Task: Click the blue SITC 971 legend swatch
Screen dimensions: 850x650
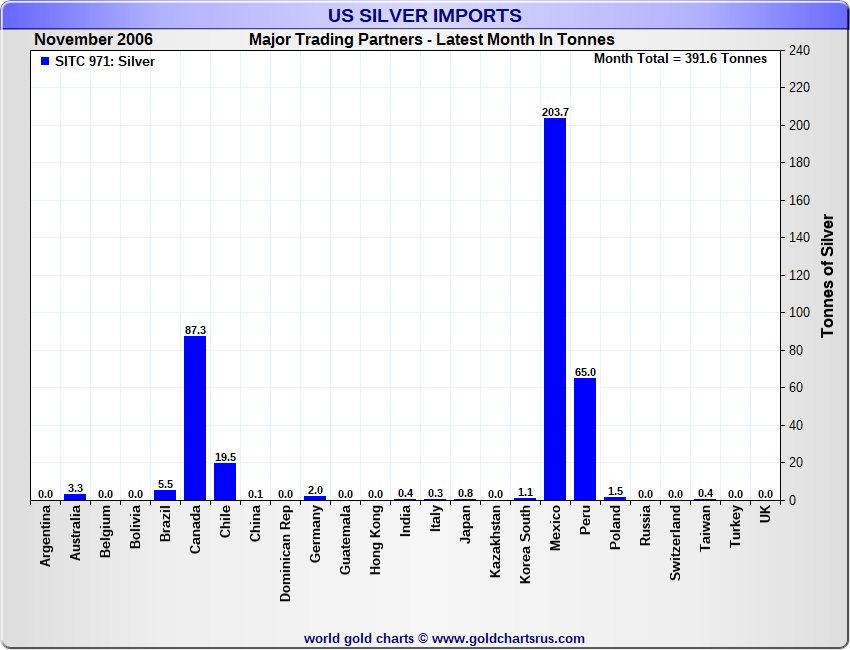Action: coord(44,61)
